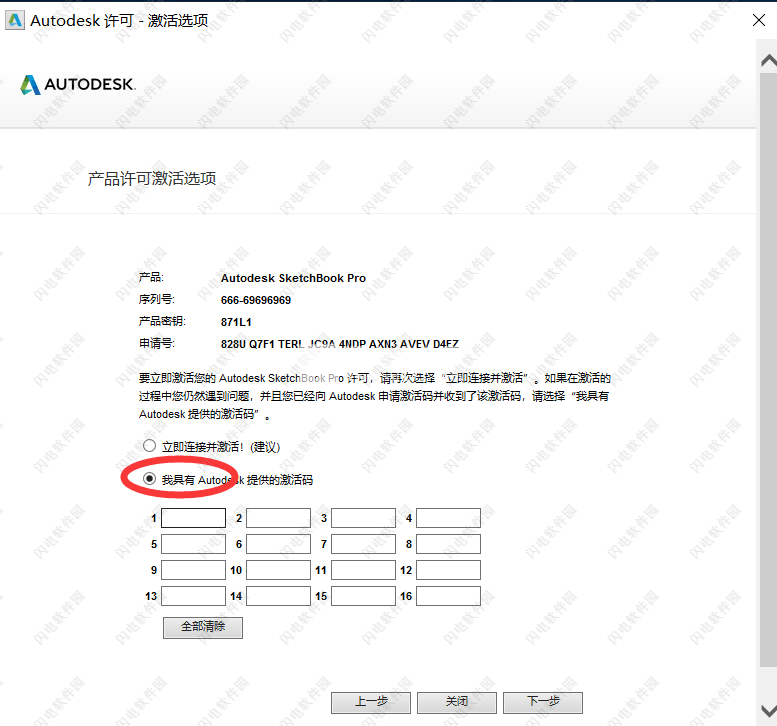Viewport: 777px width, 726px height.
Task: Click the Autodesk title bar app icon
Action: [x=15, y=20]
